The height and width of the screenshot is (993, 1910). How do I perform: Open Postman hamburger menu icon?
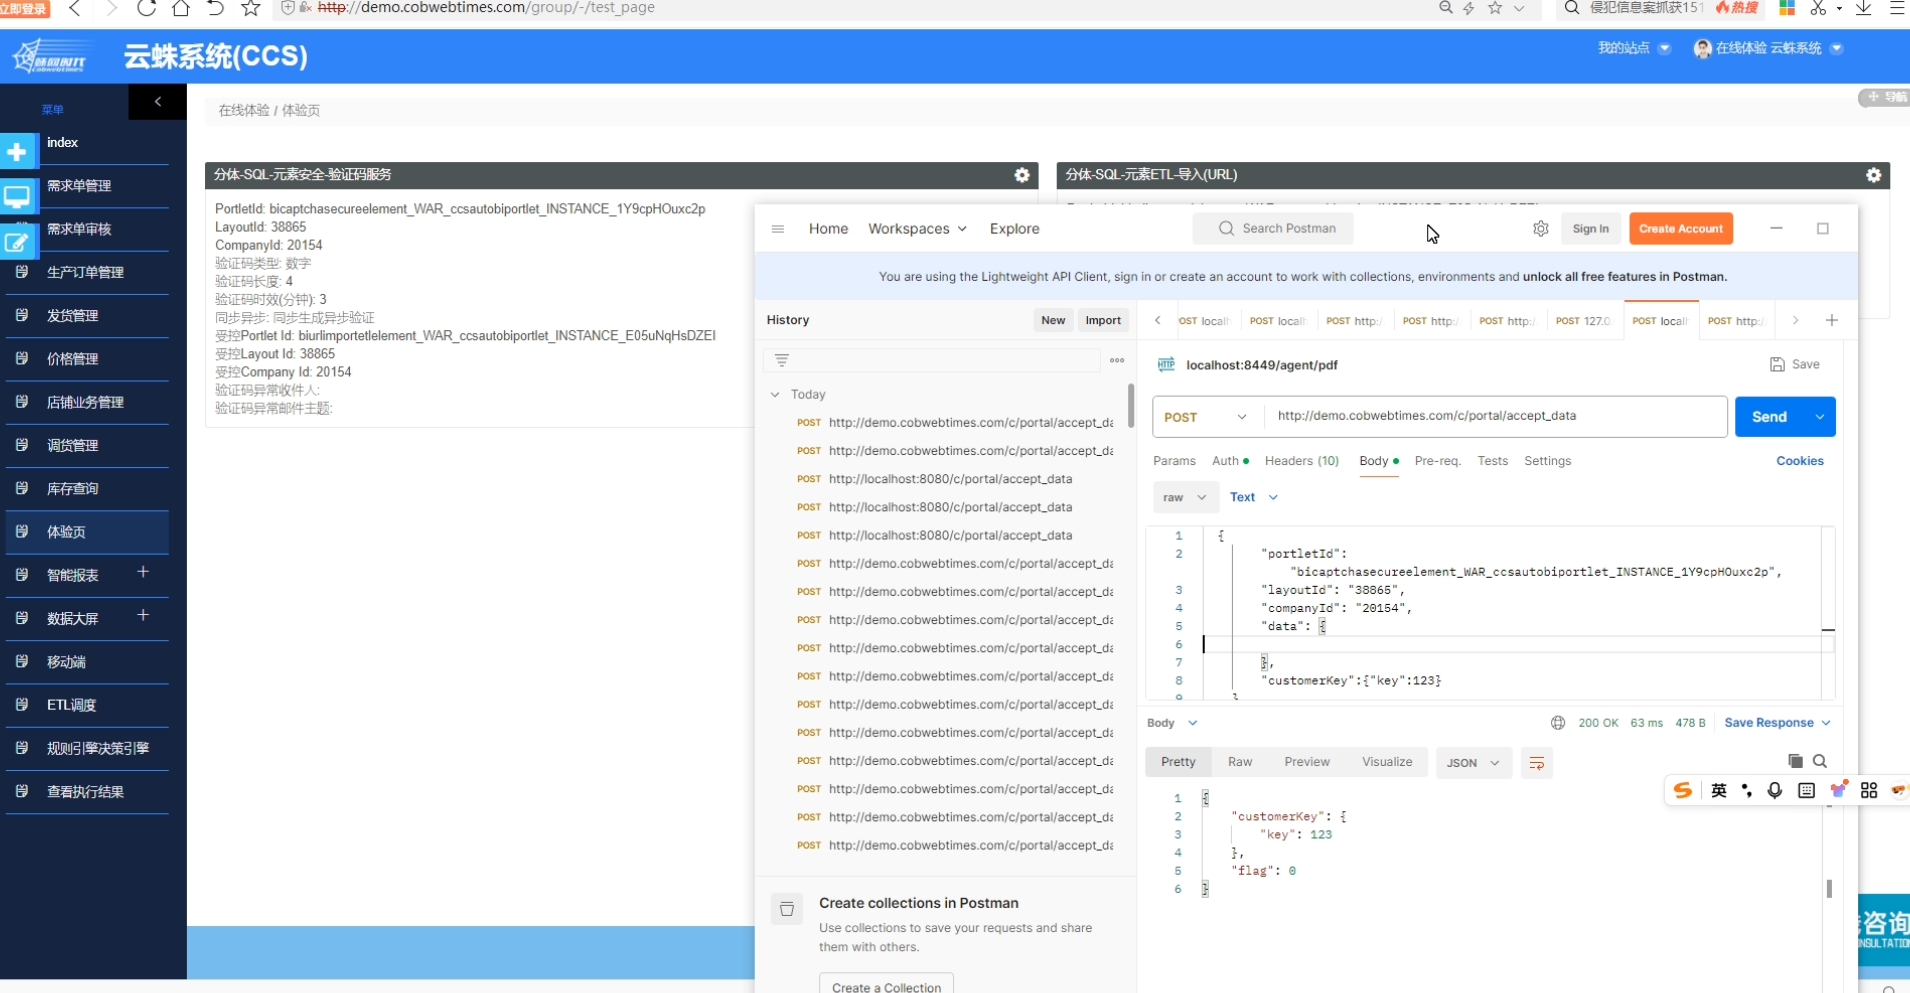click(x=777, y=229)
